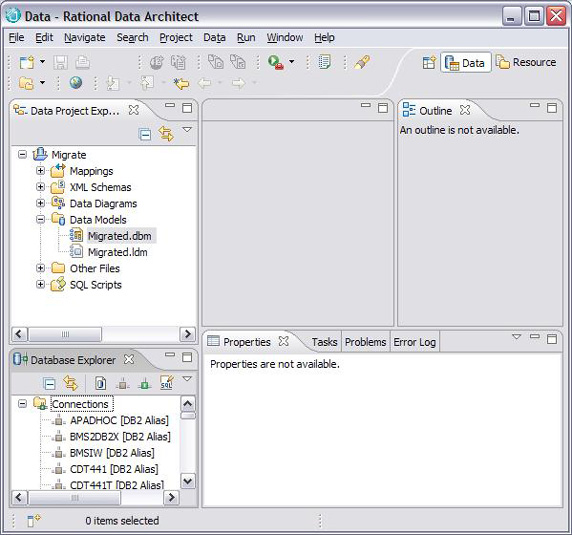Click the Forward navigation arrow icon

tap(239, 83)
